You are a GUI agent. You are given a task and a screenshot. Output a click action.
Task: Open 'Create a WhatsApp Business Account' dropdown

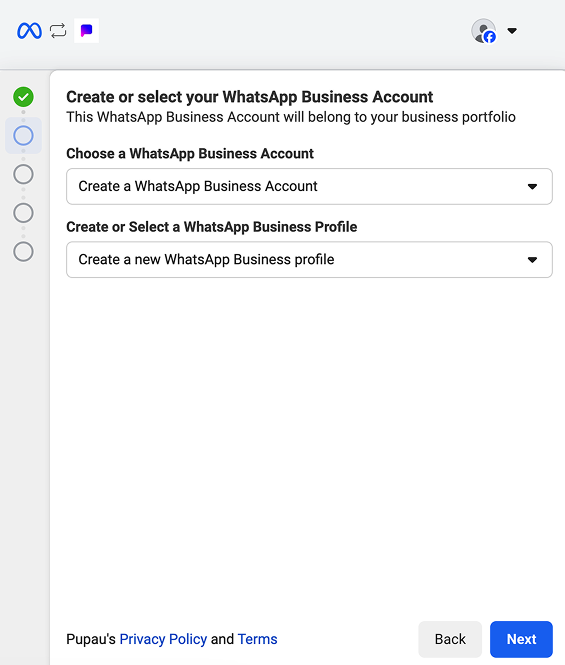coord(309,187)
